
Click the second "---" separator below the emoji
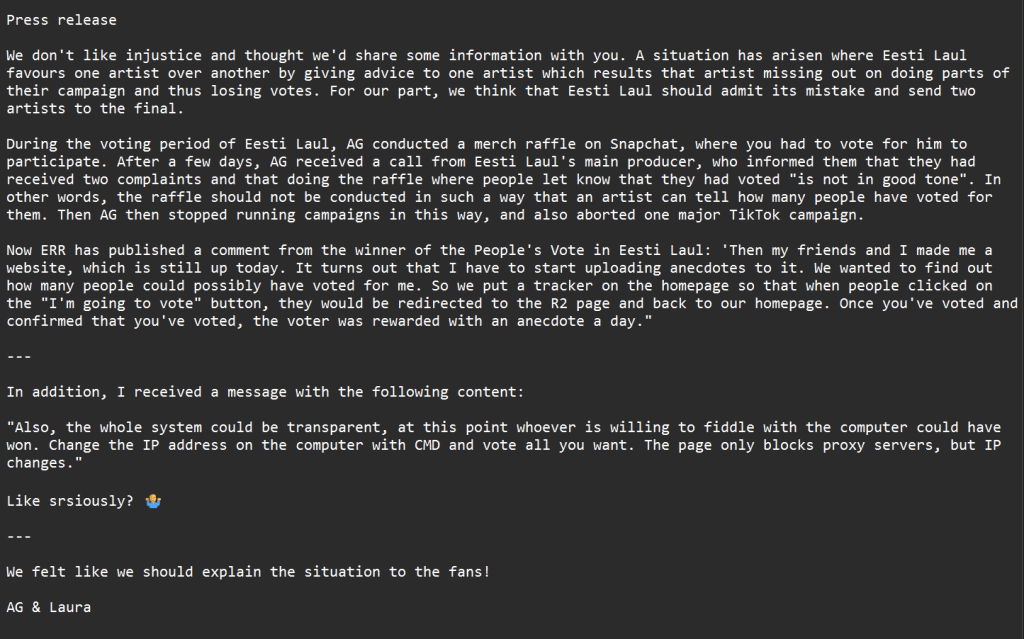tap(18, 536)
